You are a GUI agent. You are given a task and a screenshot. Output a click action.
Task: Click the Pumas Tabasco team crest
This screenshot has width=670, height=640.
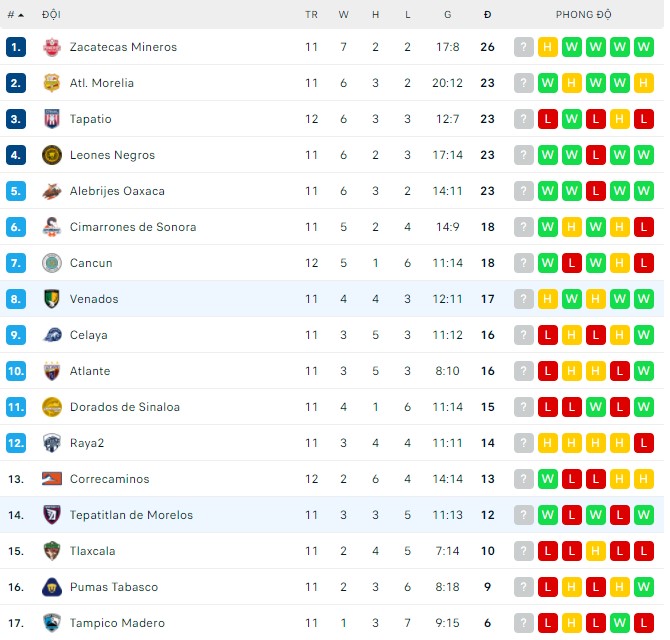pyautogui.click(x=52, y=587)
